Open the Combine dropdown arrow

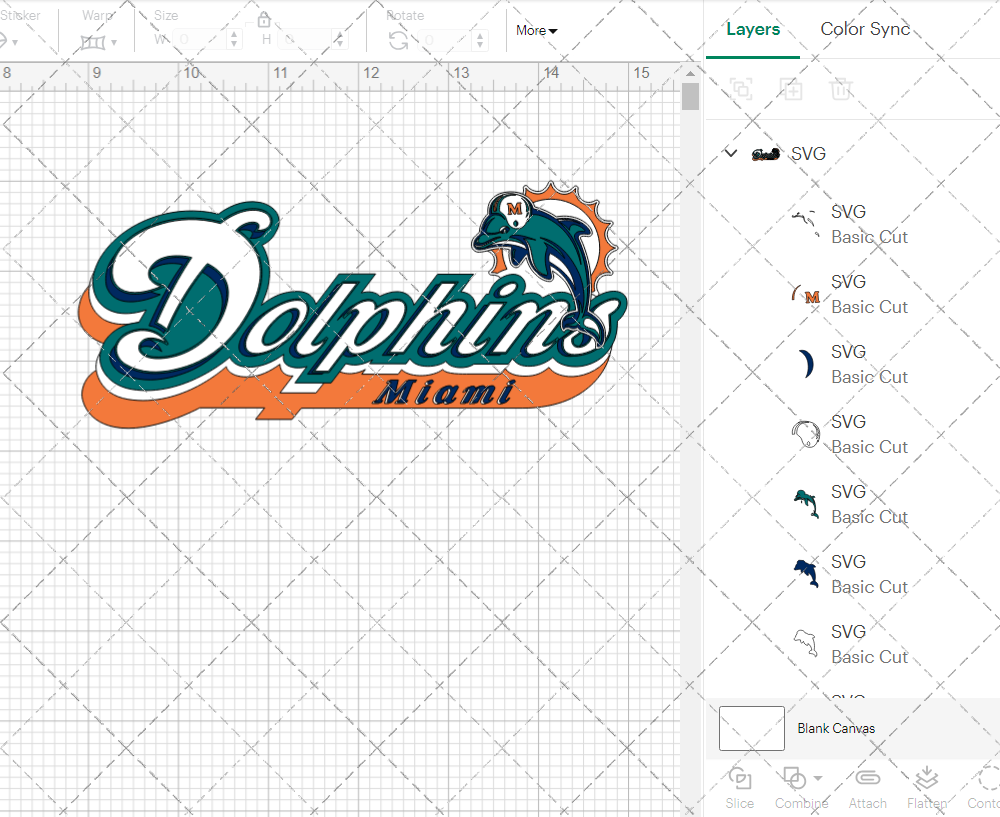[818, 778]
